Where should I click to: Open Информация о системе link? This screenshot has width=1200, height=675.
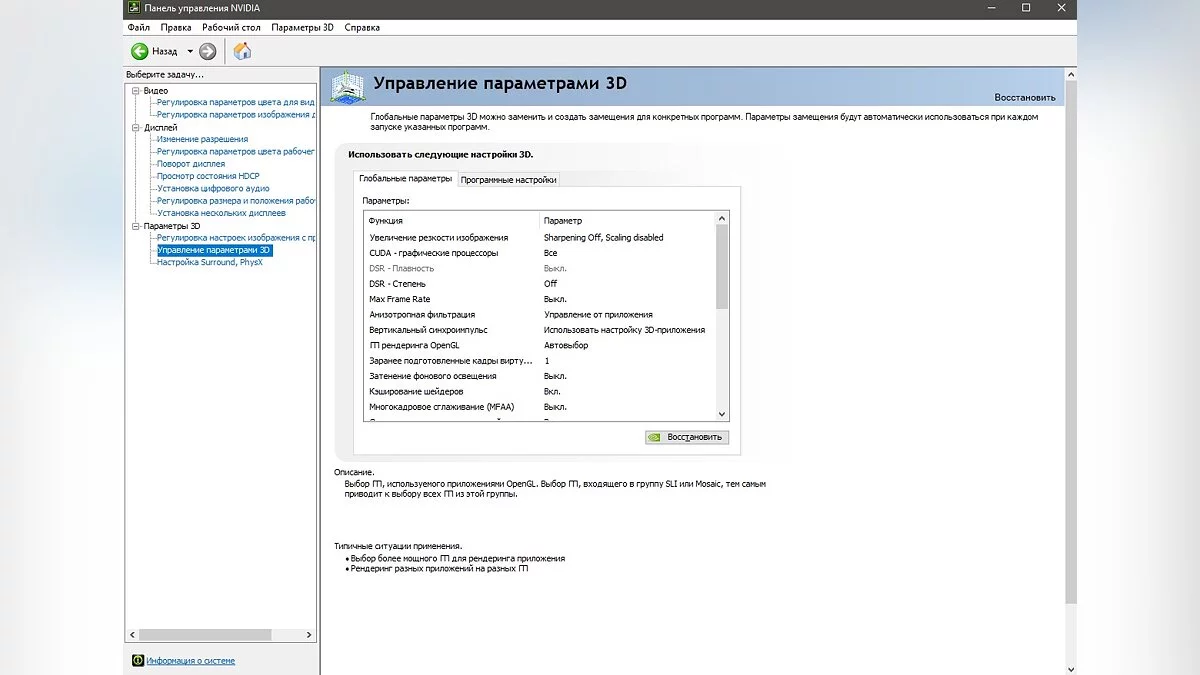click(191, 661)
